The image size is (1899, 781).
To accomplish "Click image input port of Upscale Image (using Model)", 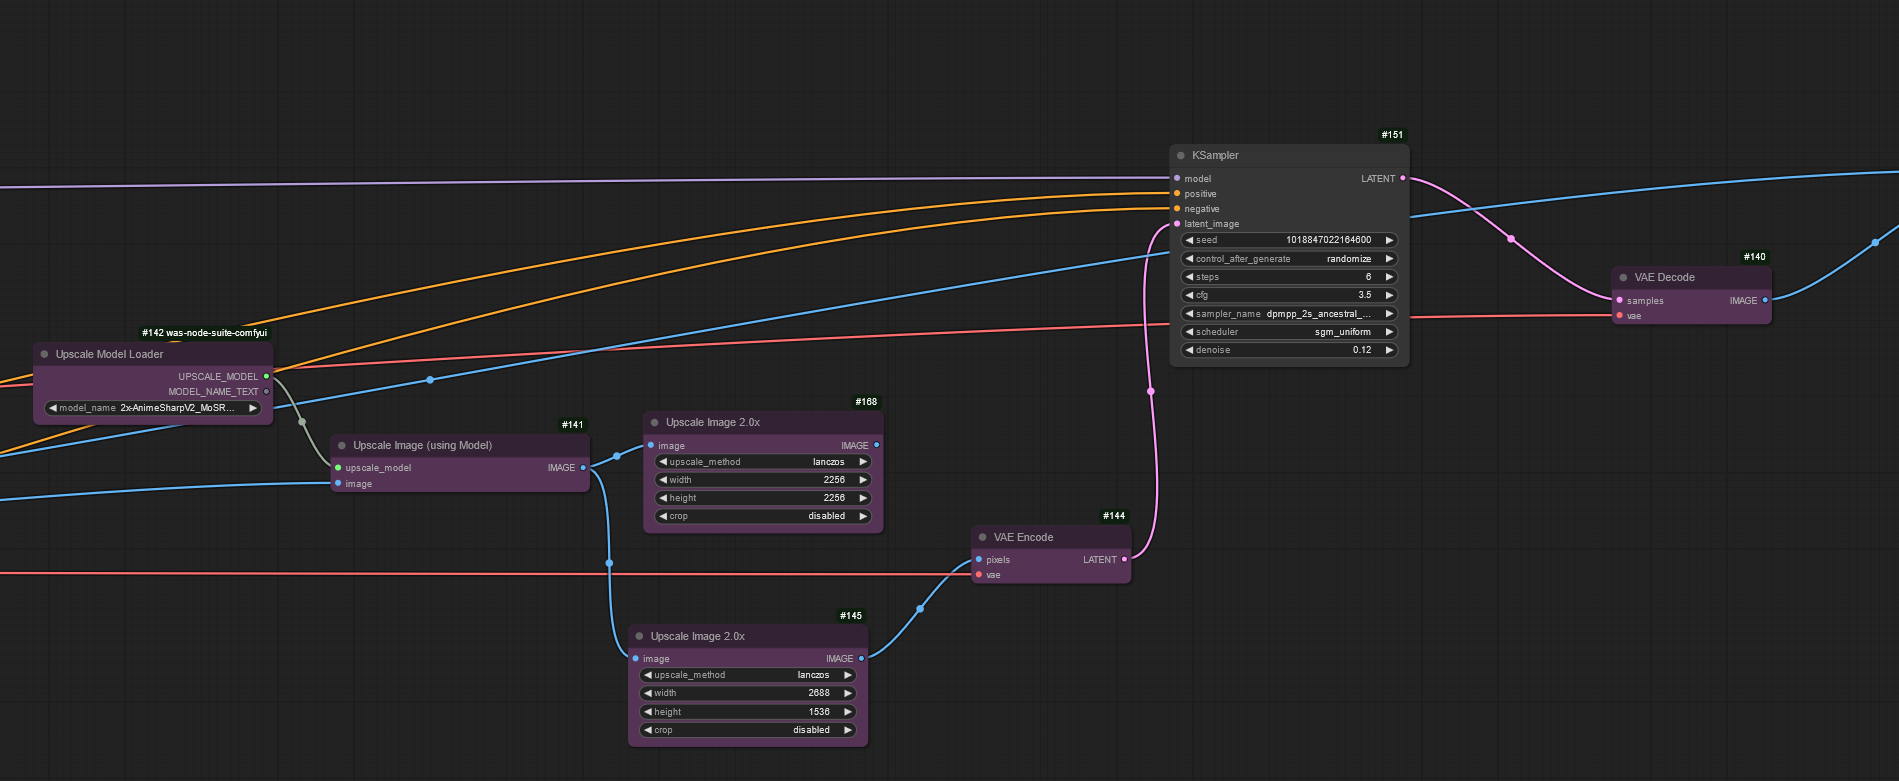I will pyautogui.click(x=338, y=483).
